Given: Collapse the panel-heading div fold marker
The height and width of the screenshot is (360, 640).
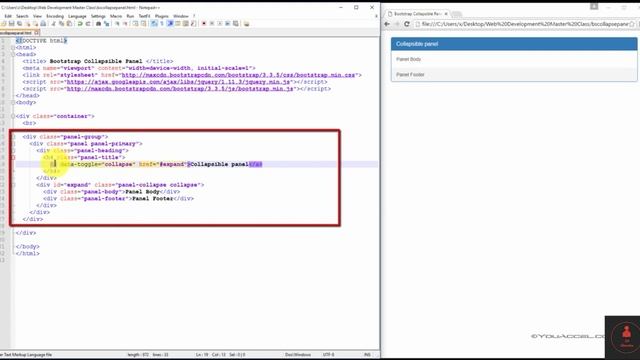Looking at the screenshot, I should pyautogui.click(x=13, y=151).
